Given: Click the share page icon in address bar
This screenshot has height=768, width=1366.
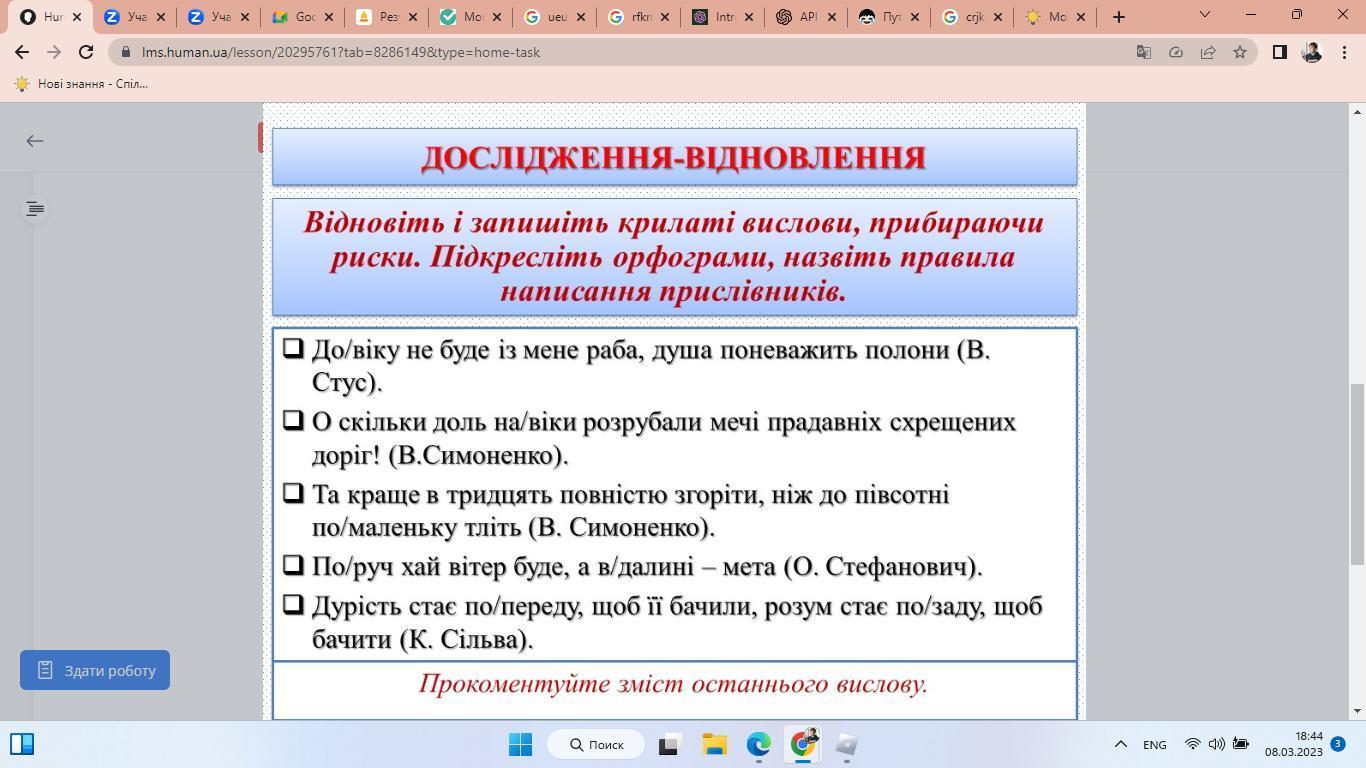Looking at the screenshot, I should [x=1208, y=52].
